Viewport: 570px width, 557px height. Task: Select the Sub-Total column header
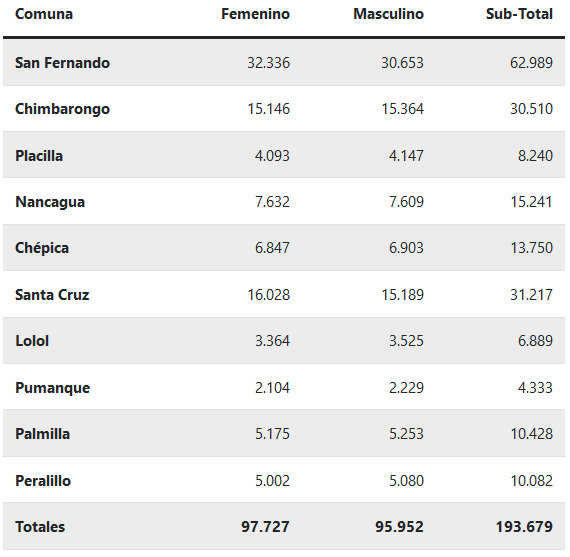(519, 14)
